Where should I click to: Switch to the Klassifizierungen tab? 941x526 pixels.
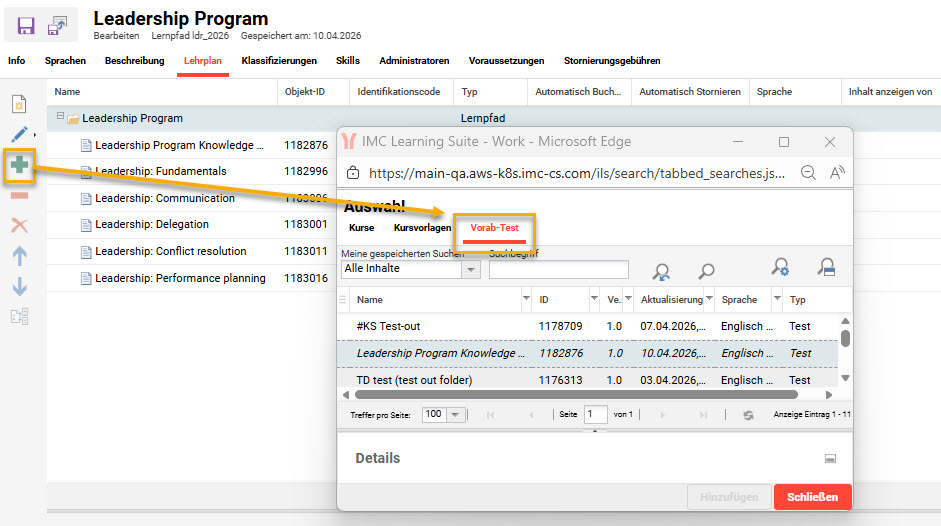[279, 61]
